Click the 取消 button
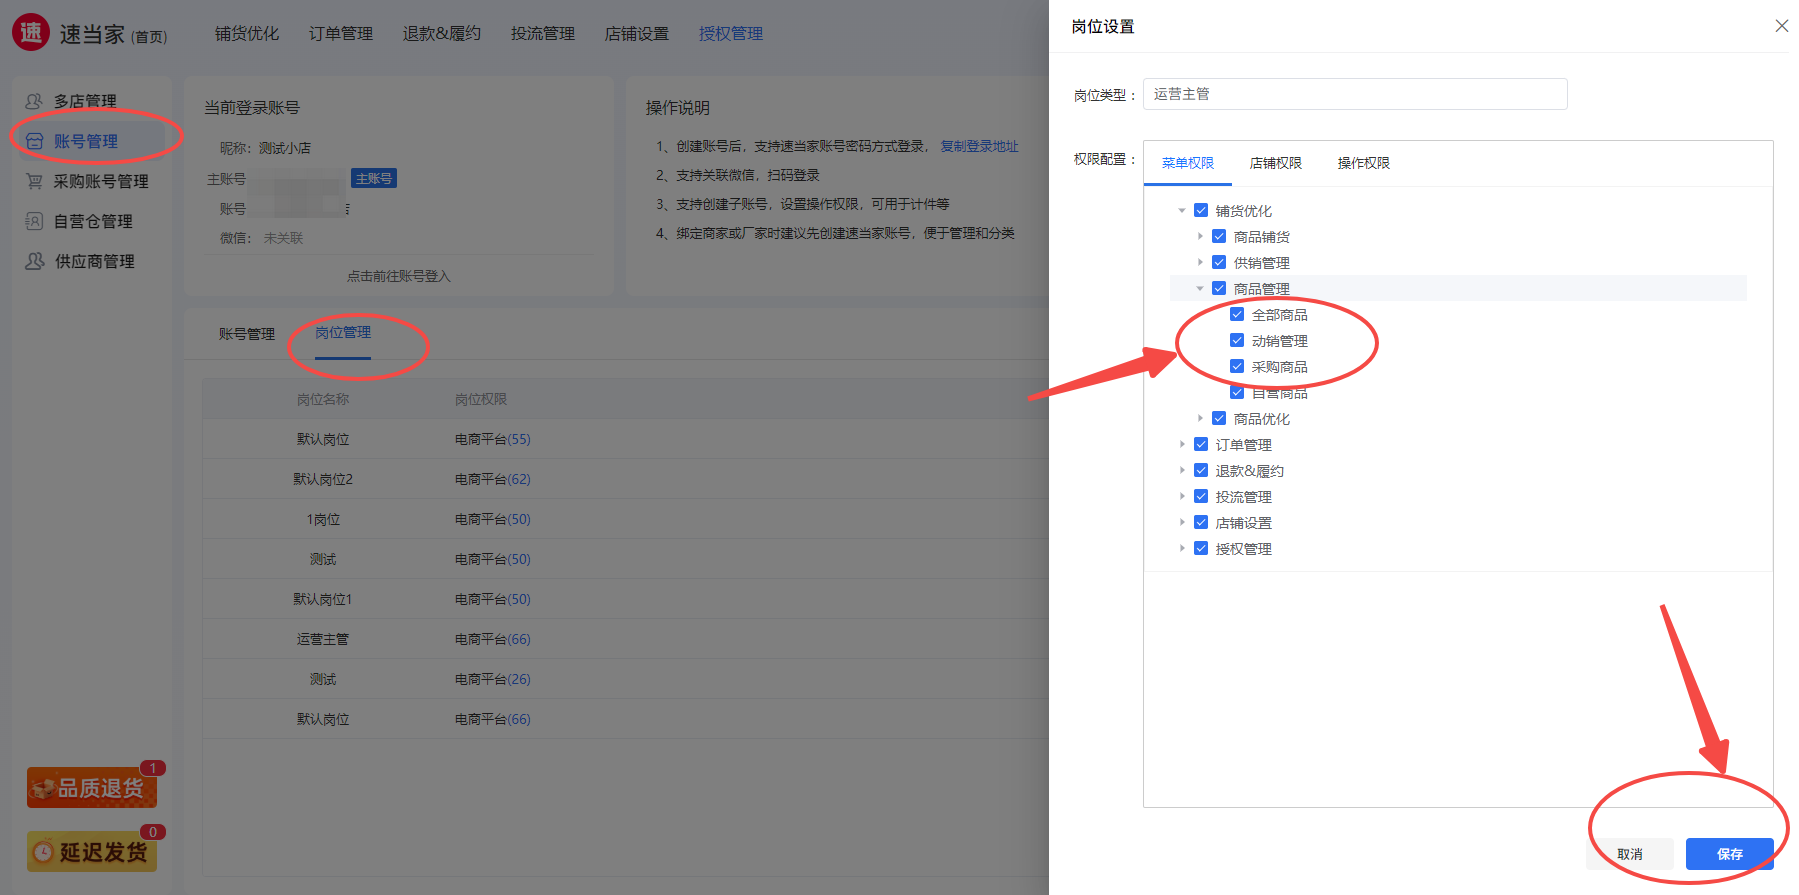Viewport: 1799px width, 895px height. click(x=1630, y=854)
